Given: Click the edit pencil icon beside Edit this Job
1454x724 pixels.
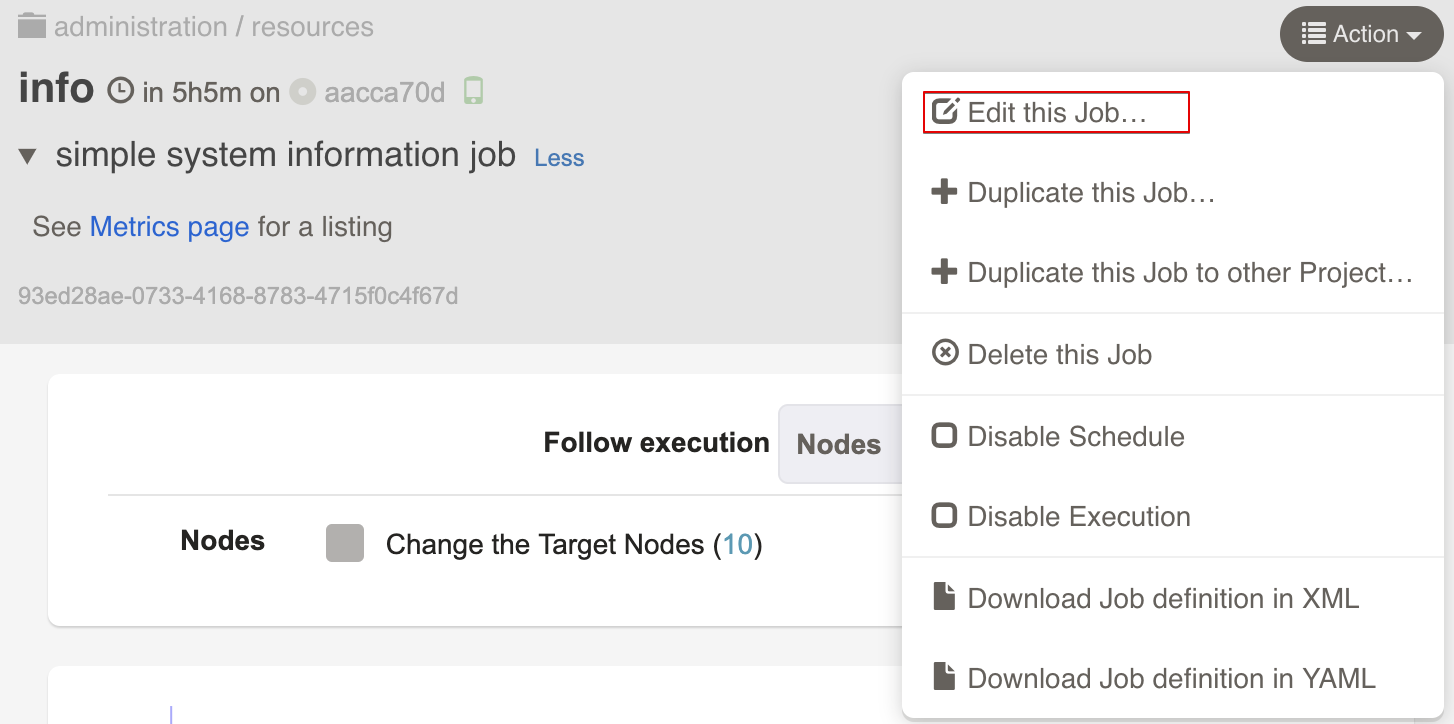Looking at the screenshot, I should pos(945,111).
